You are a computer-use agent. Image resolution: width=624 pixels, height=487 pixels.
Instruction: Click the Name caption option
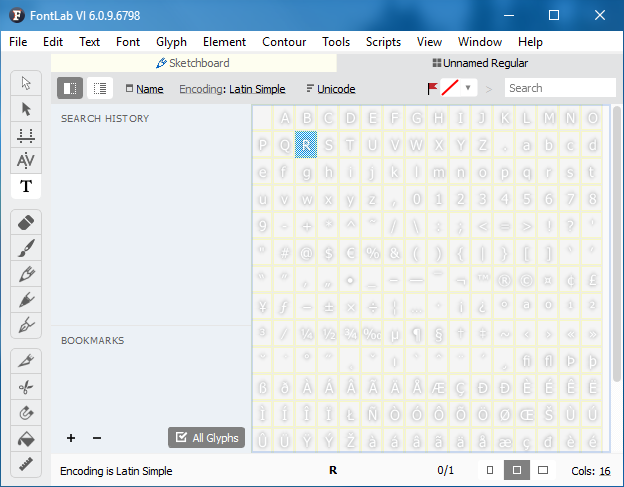point(144,89)
